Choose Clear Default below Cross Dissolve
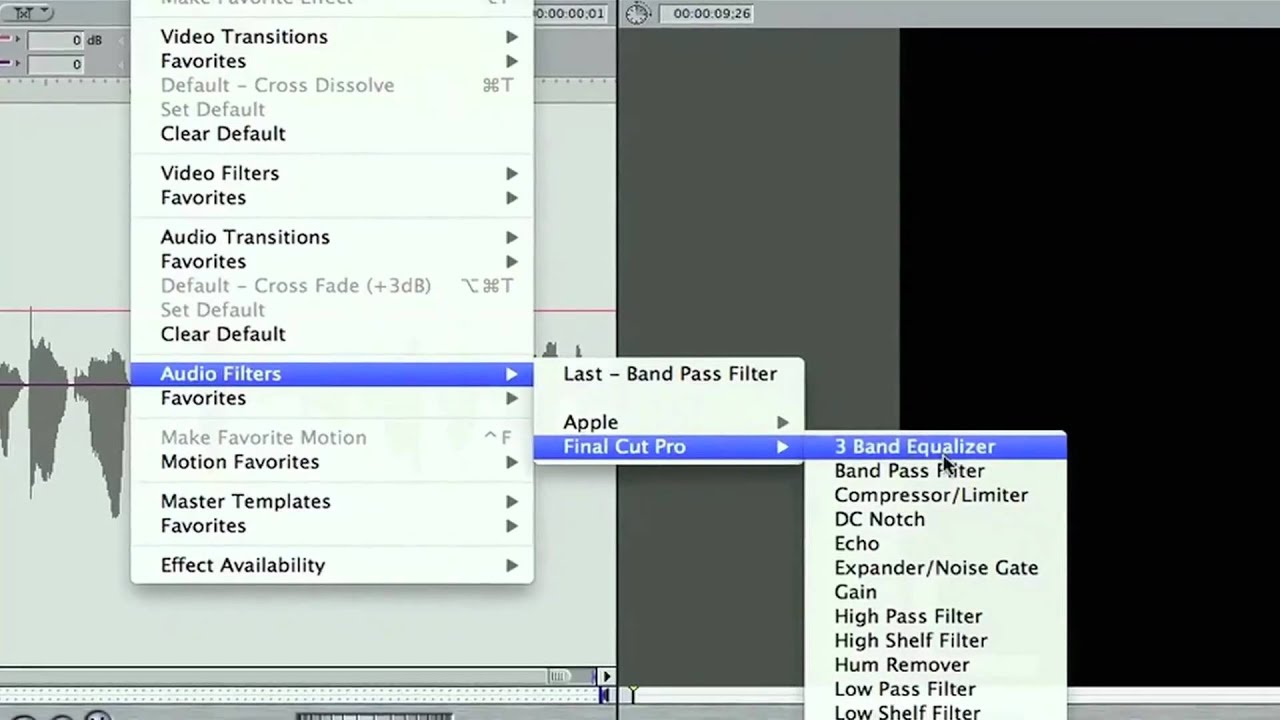The height and width of the screenshot is (720, 1280). tap(332, 134)
